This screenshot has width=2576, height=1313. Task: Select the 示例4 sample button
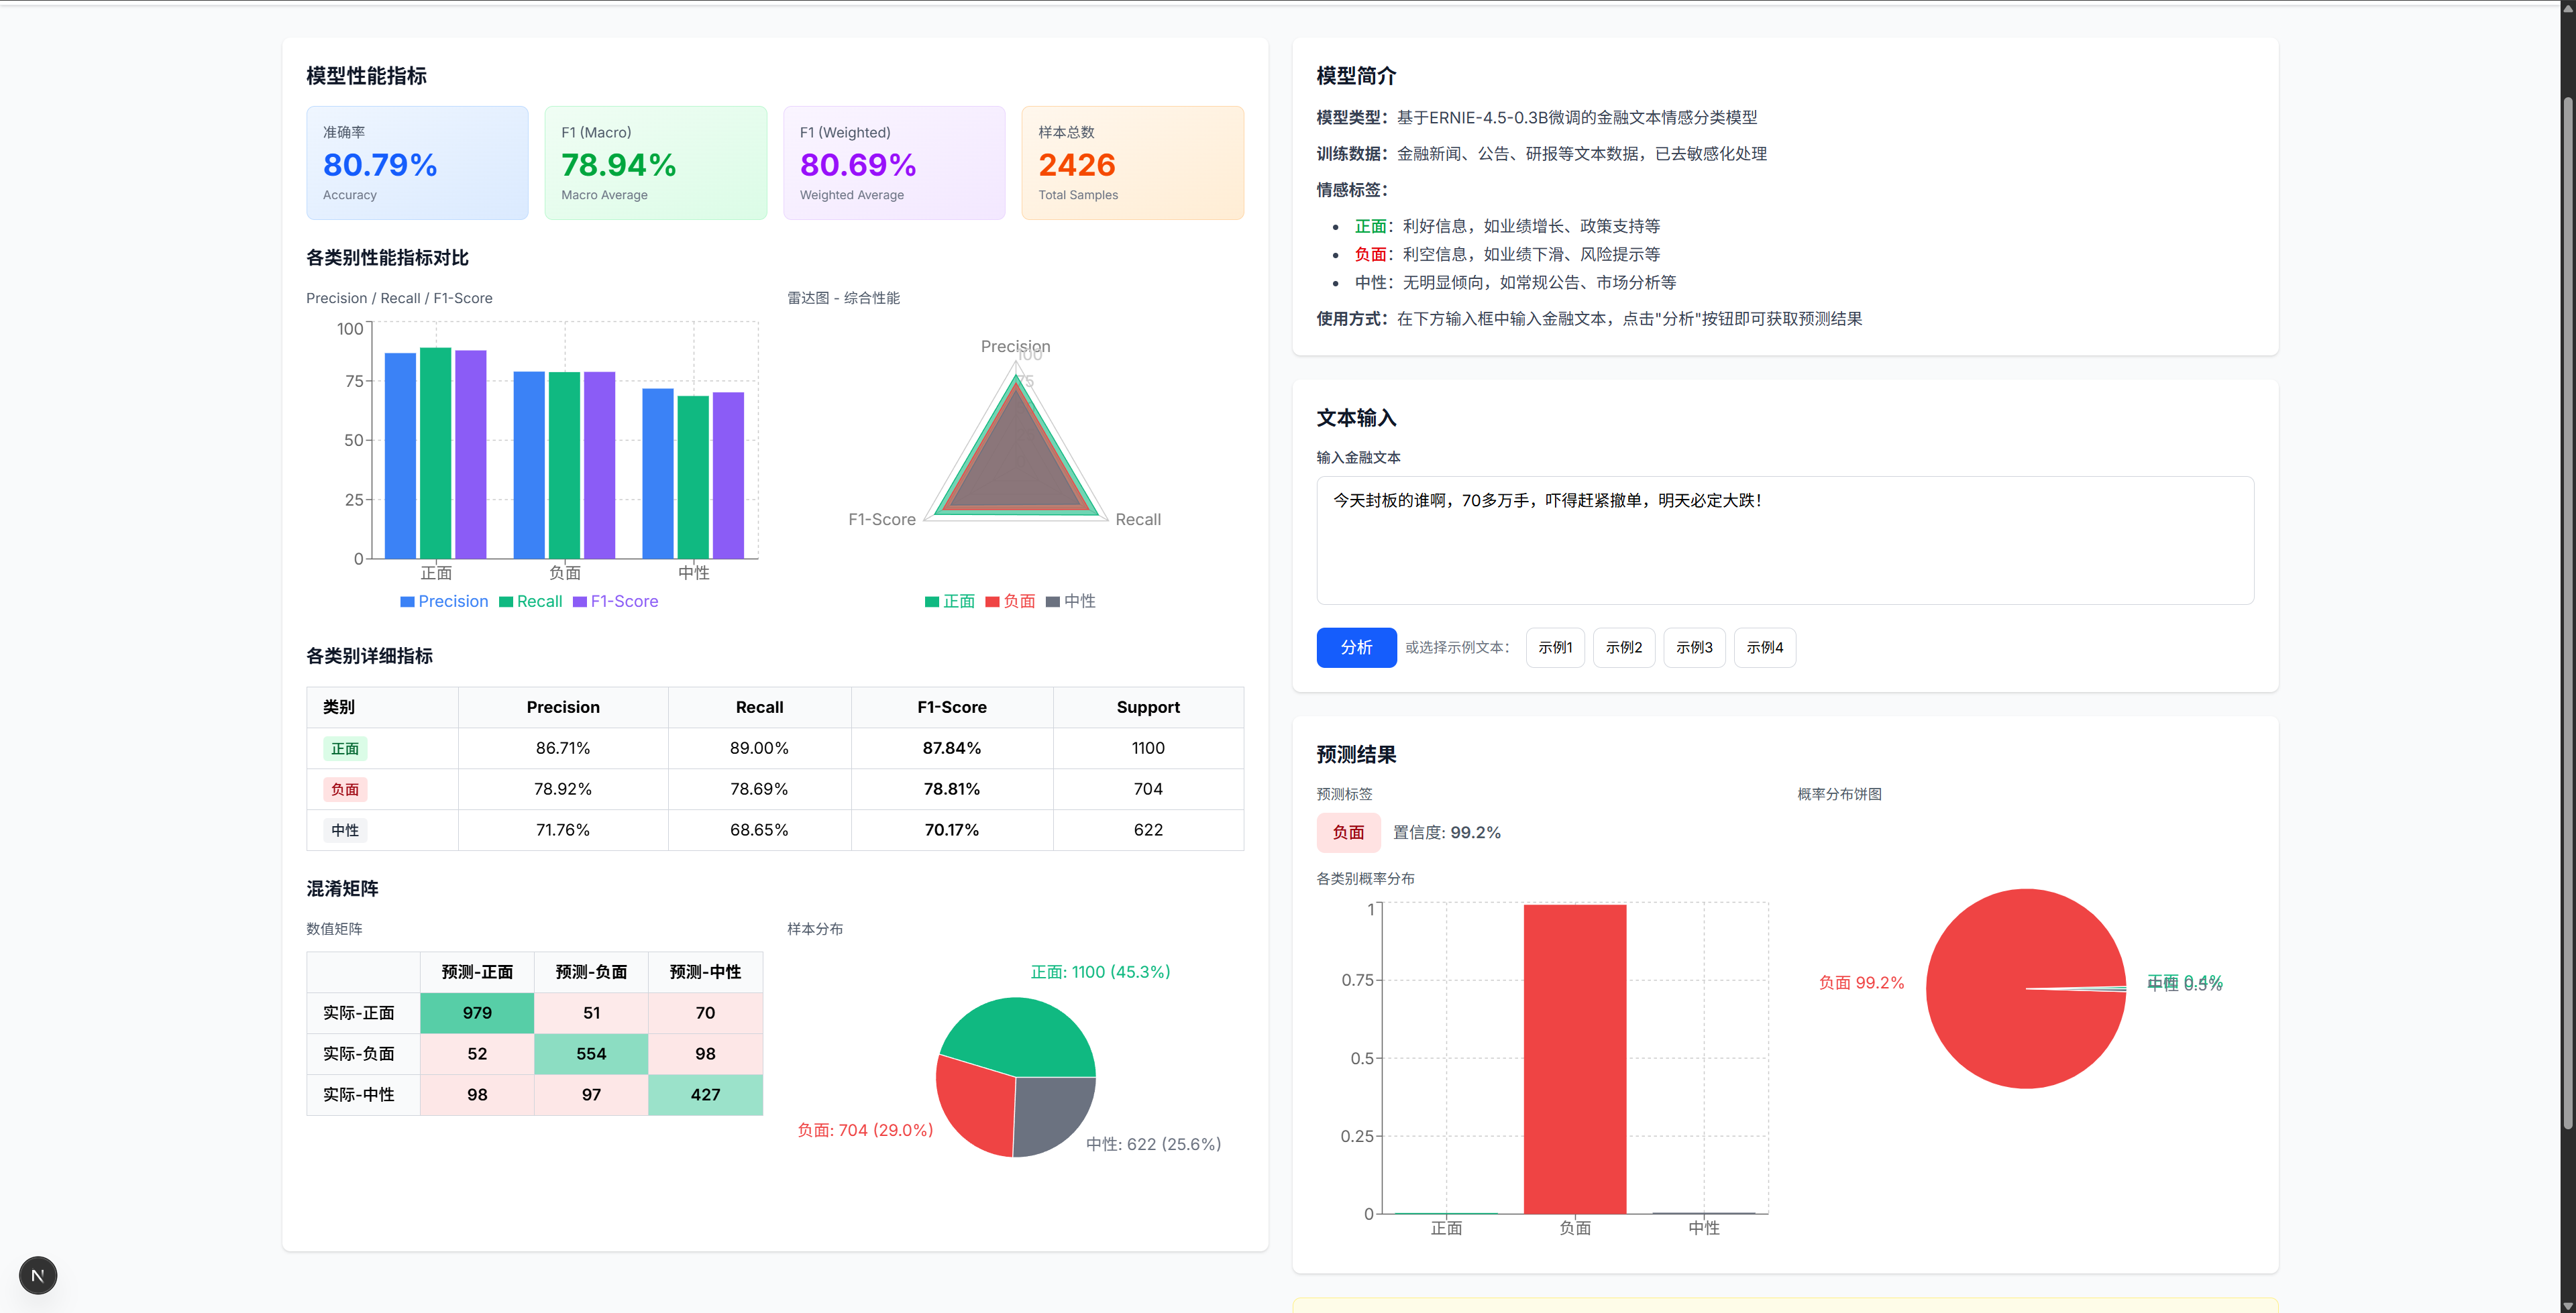pos(1764,648)
